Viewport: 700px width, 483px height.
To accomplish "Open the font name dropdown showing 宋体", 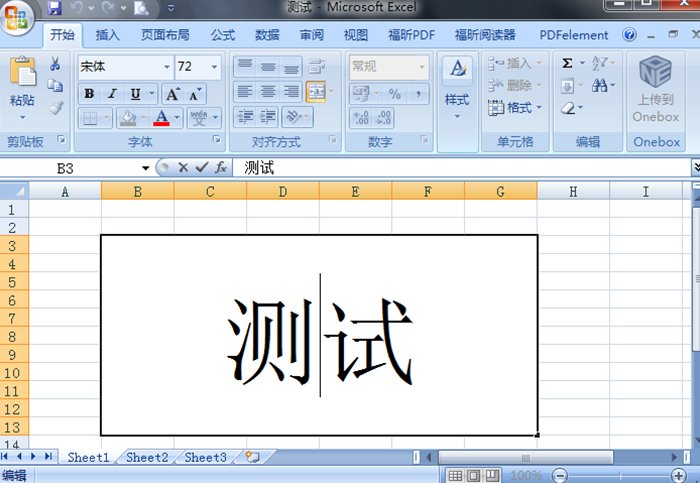I will tap(166, 67).
